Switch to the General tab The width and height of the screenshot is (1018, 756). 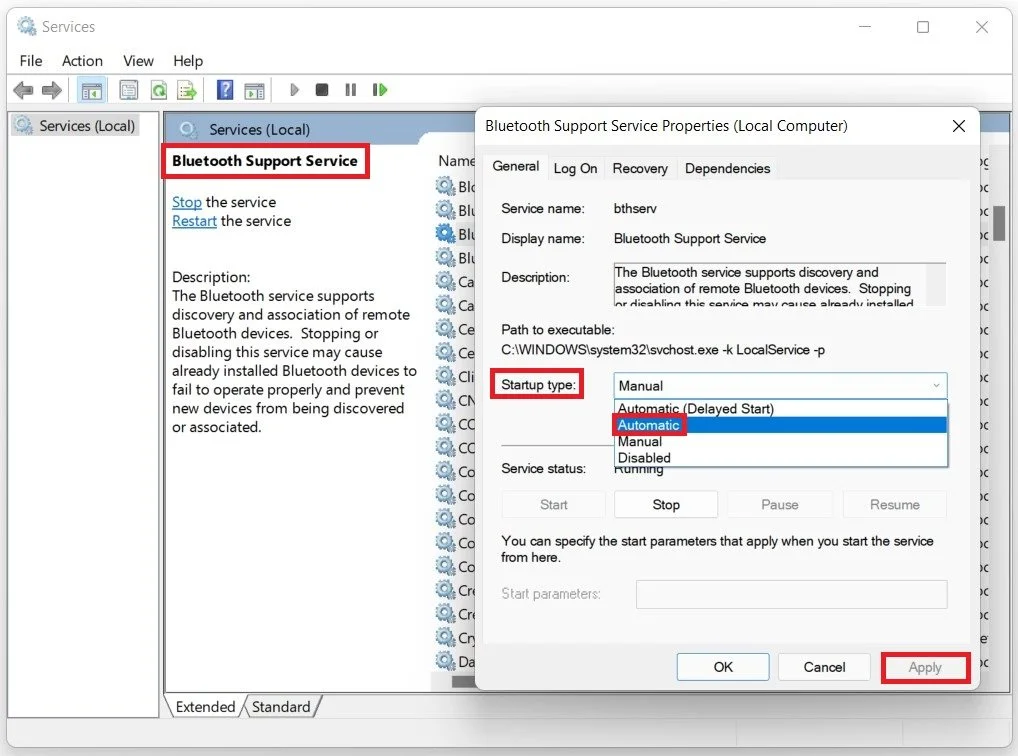point(515,166)
